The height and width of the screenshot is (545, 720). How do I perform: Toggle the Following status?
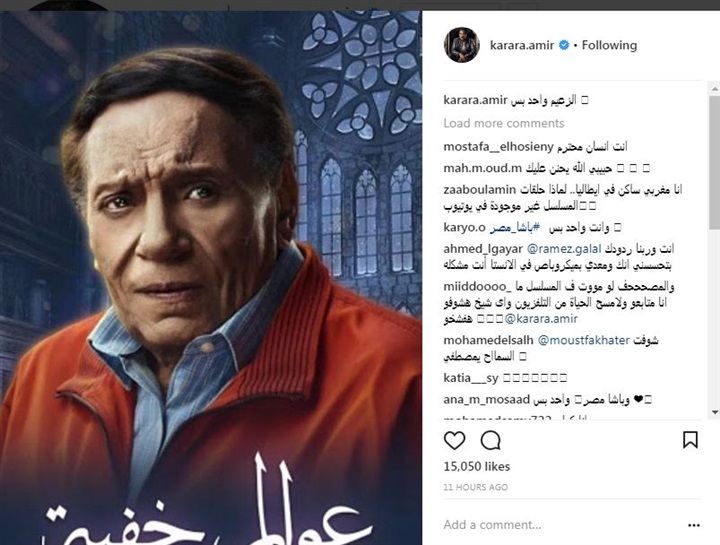pos(609,45)
